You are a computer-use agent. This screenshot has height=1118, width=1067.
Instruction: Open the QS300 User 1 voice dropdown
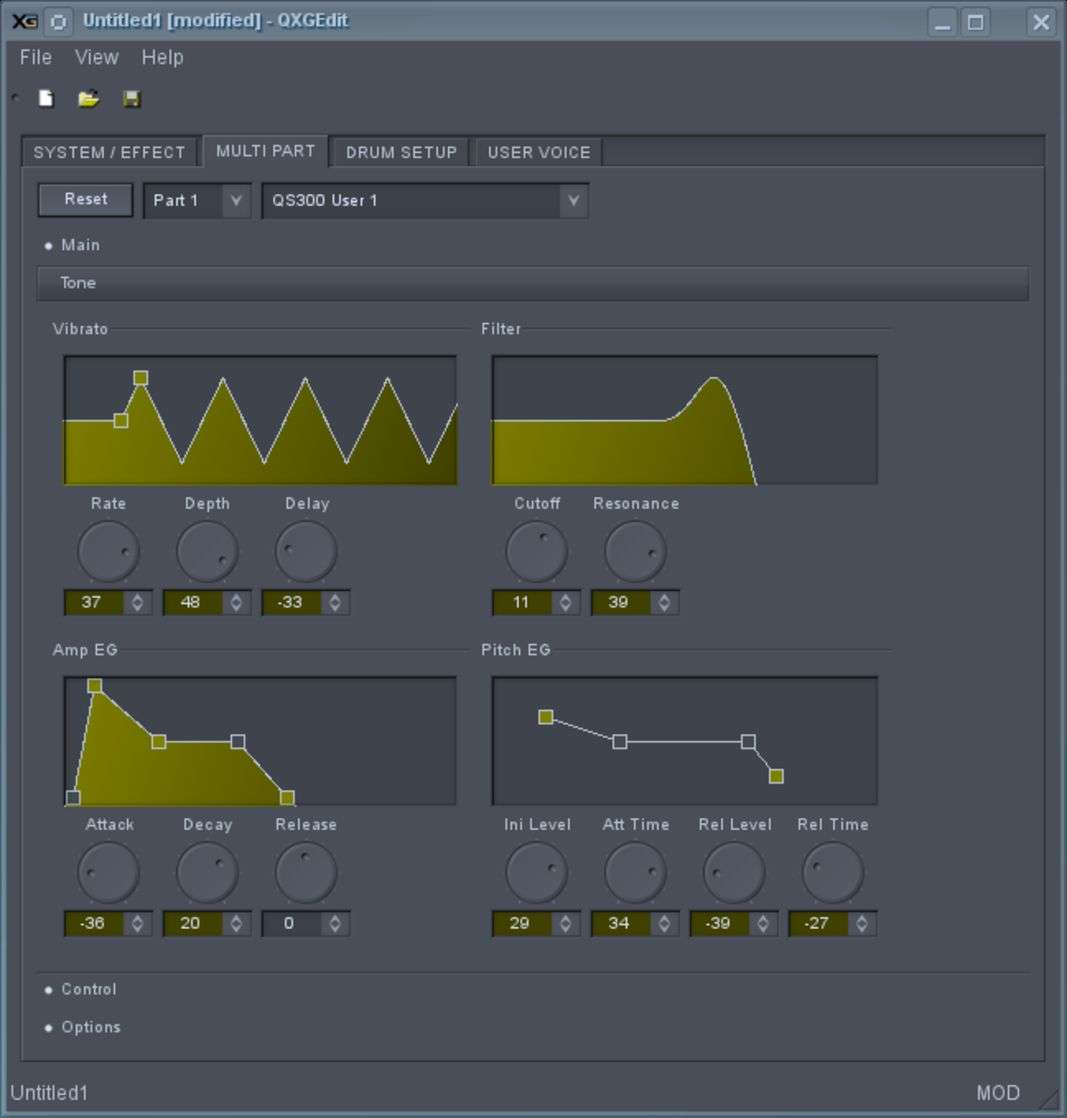tap(425, 200)
